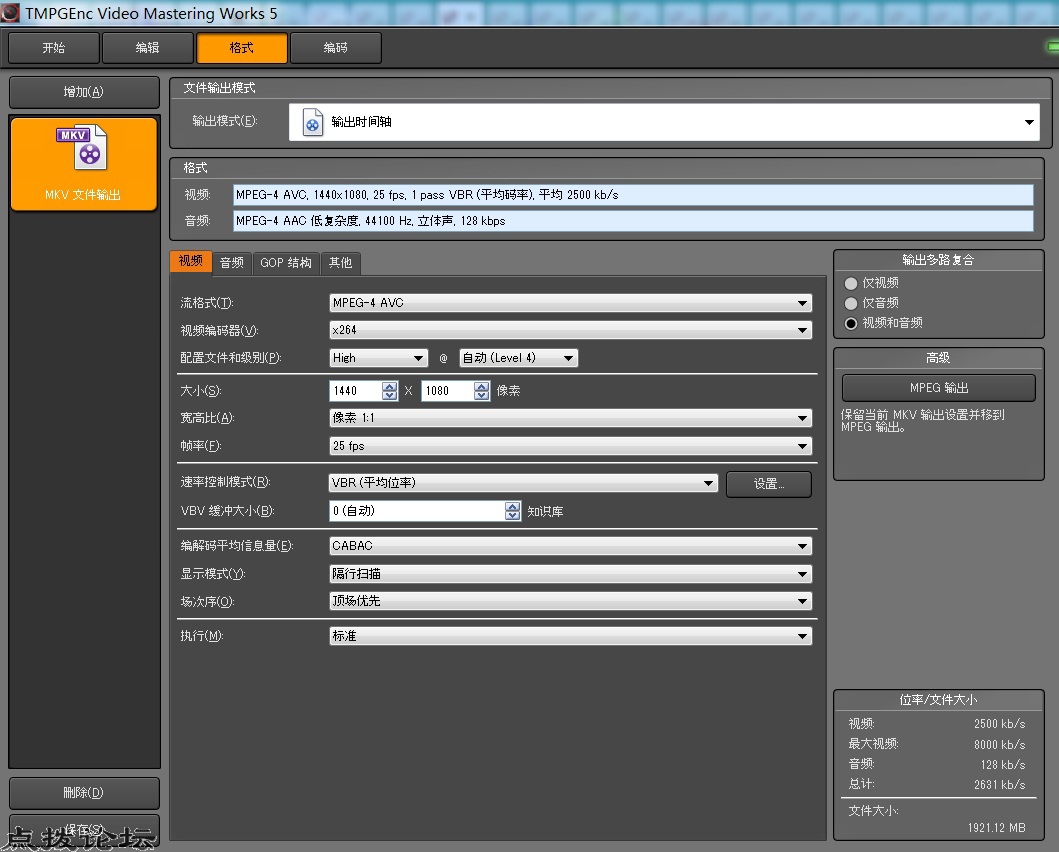Open the 显示模式 隔行扫描 dropdown
1059x852 pixels.
click(570, 574)
